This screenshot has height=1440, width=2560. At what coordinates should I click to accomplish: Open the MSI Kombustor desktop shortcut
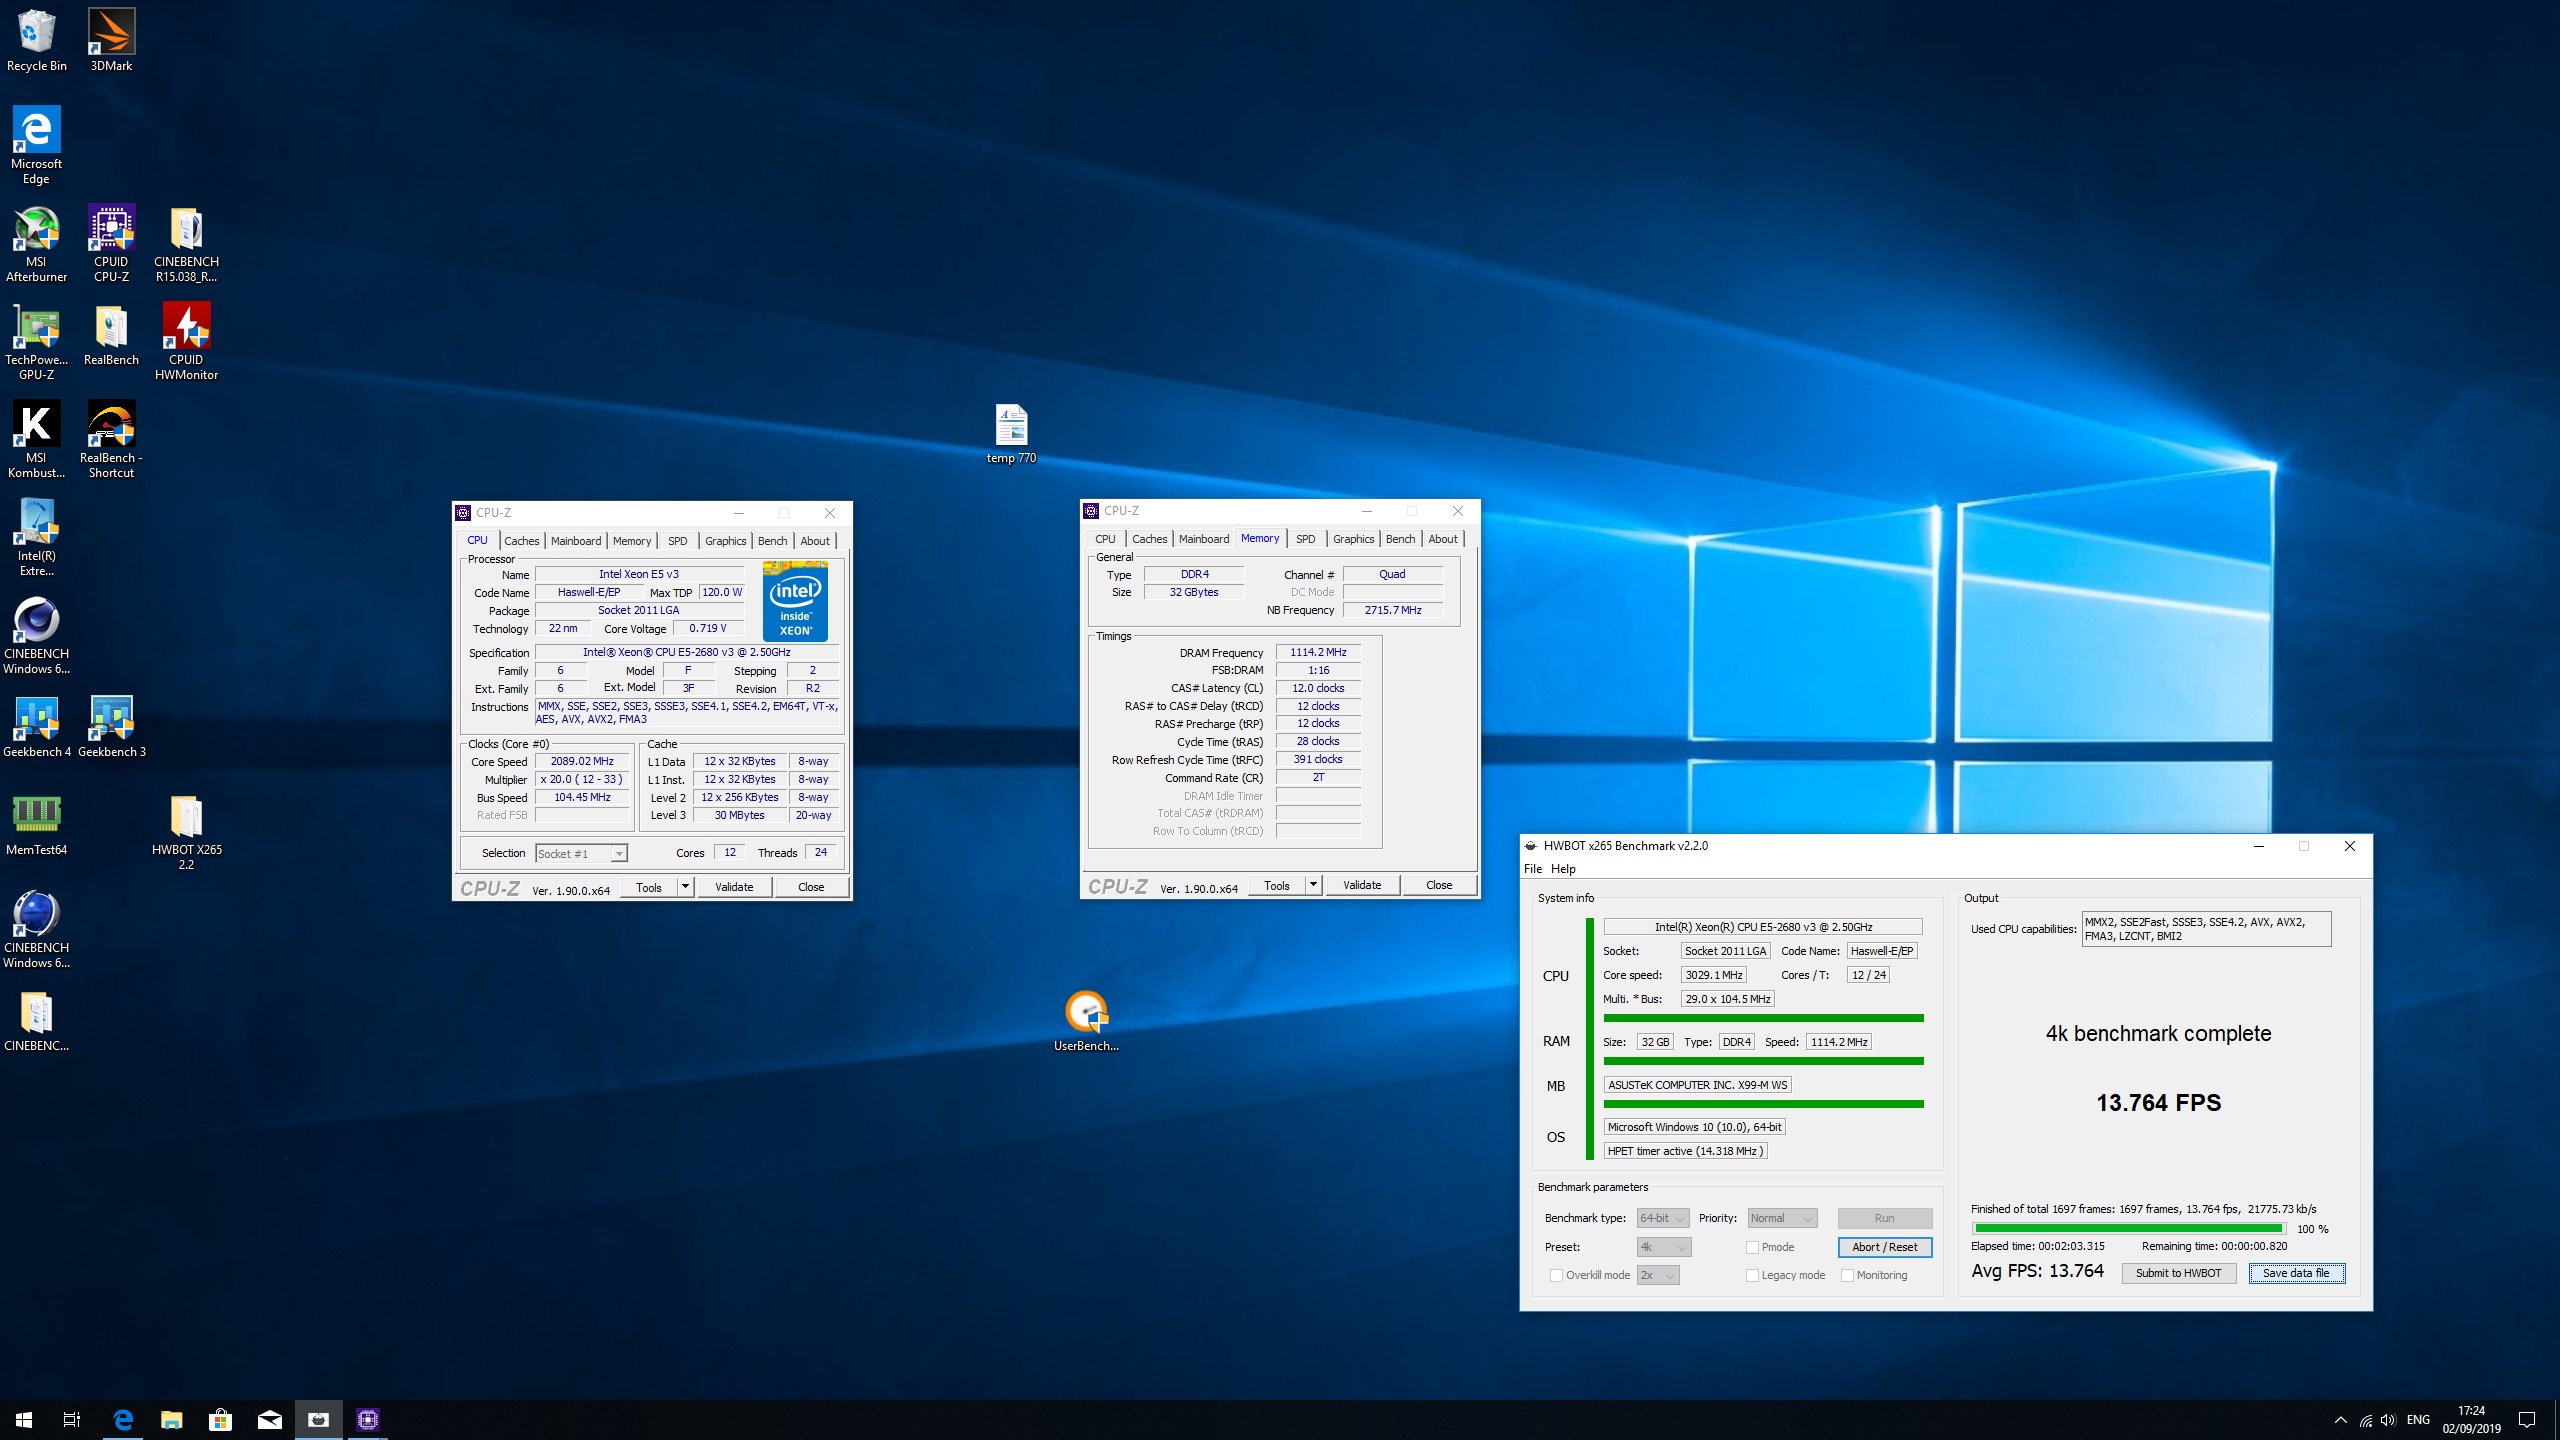(37, 439)
